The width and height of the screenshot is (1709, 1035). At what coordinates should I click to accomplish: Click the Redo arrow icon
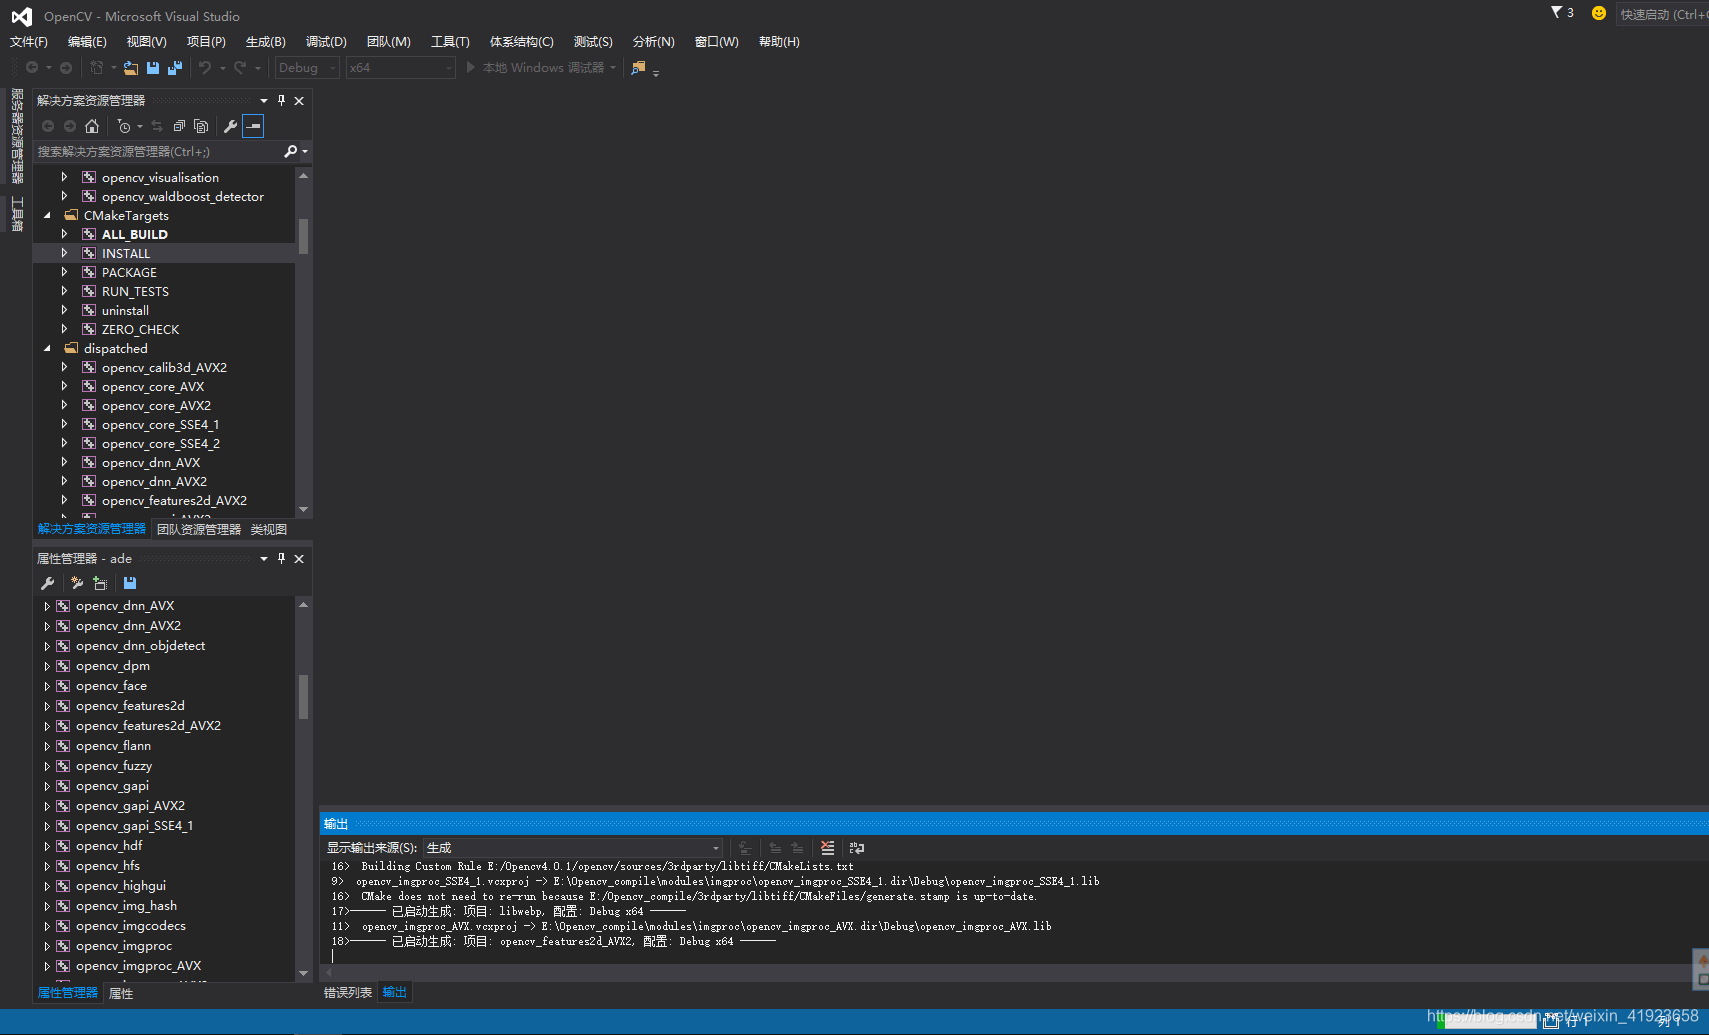tap(240, 68)
